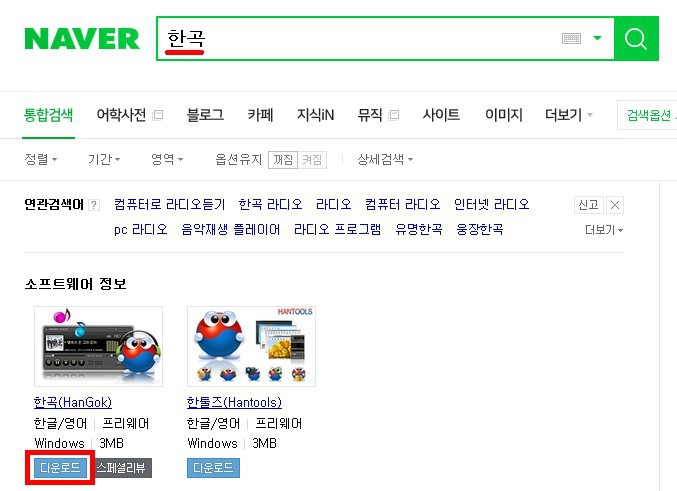Click 다운로드 button under 한곡(HanGok)
Image resolution: width=677 pixels, height=491 pixels.
coord(60,468)
